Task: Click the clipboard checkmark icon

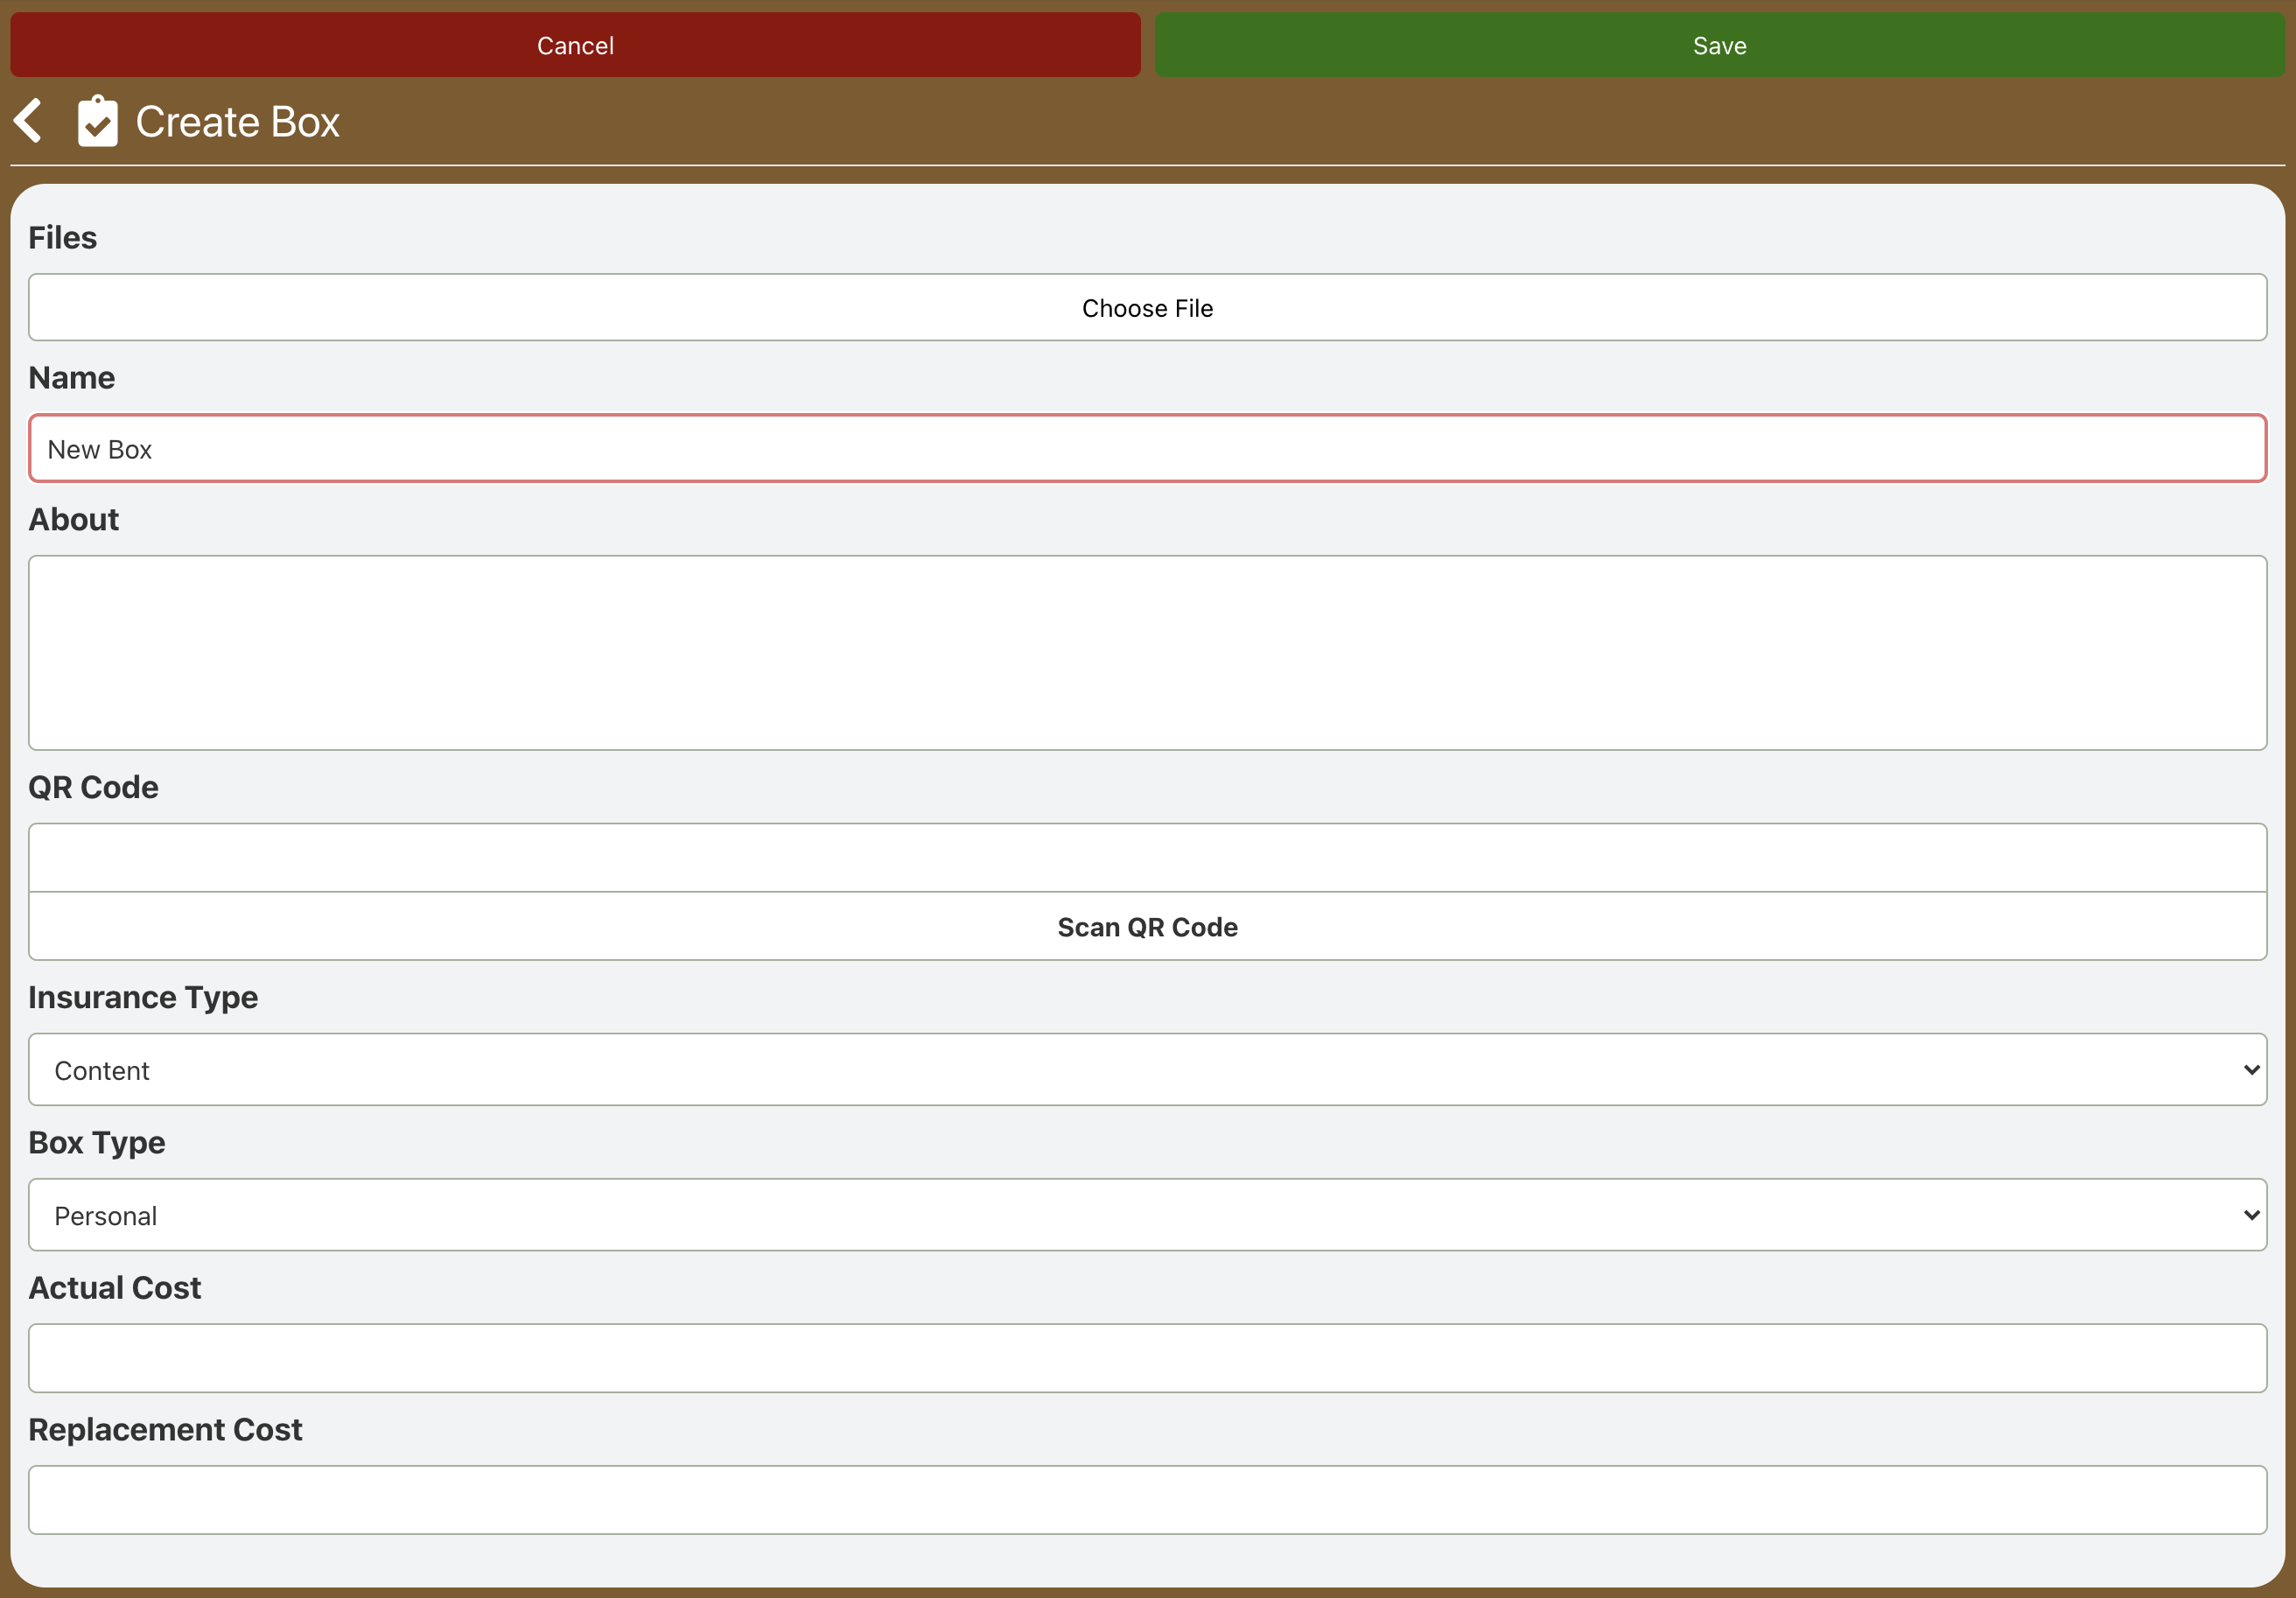Action: tap(97, 121)
